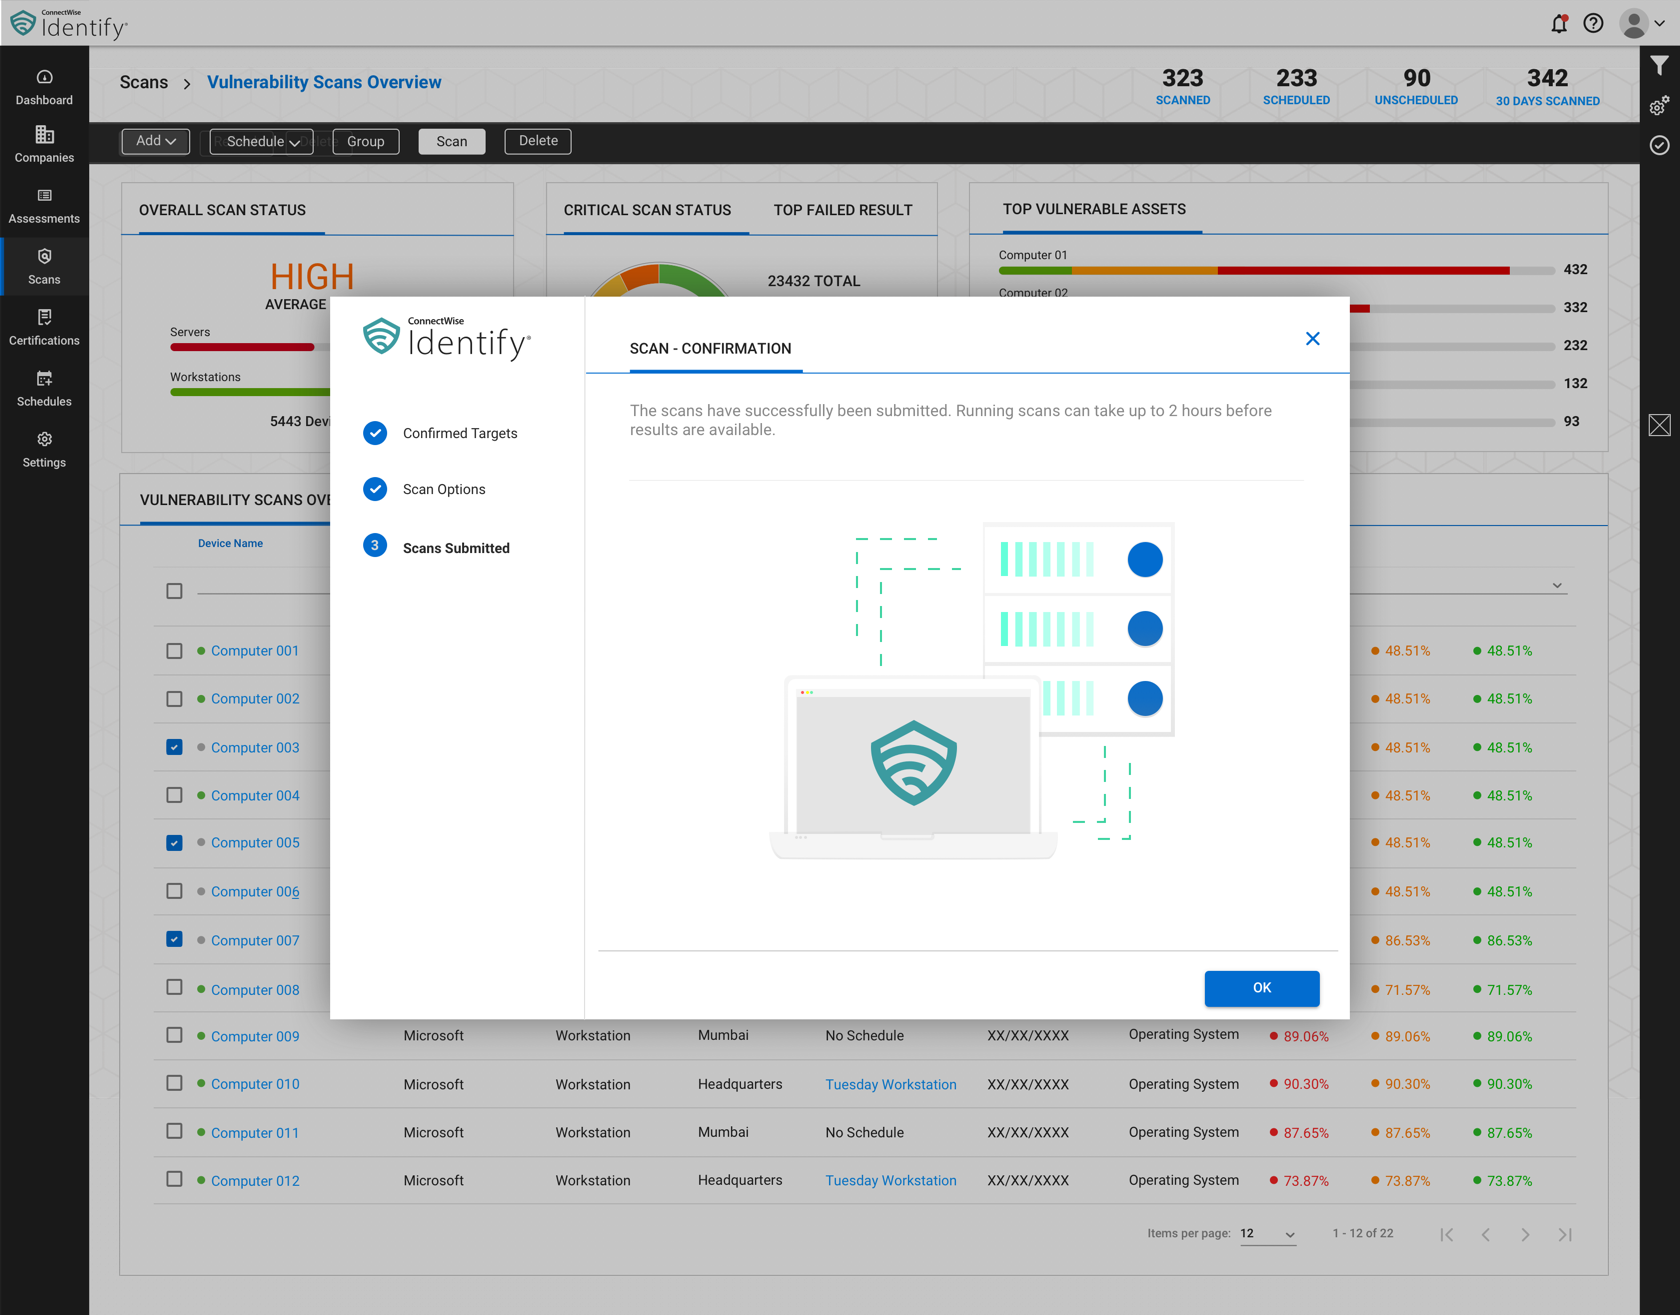The width and height of the screenshot is (1680, 1315).
Task: Switch to the Top Failed Result tab
Action: coord(843,210)
